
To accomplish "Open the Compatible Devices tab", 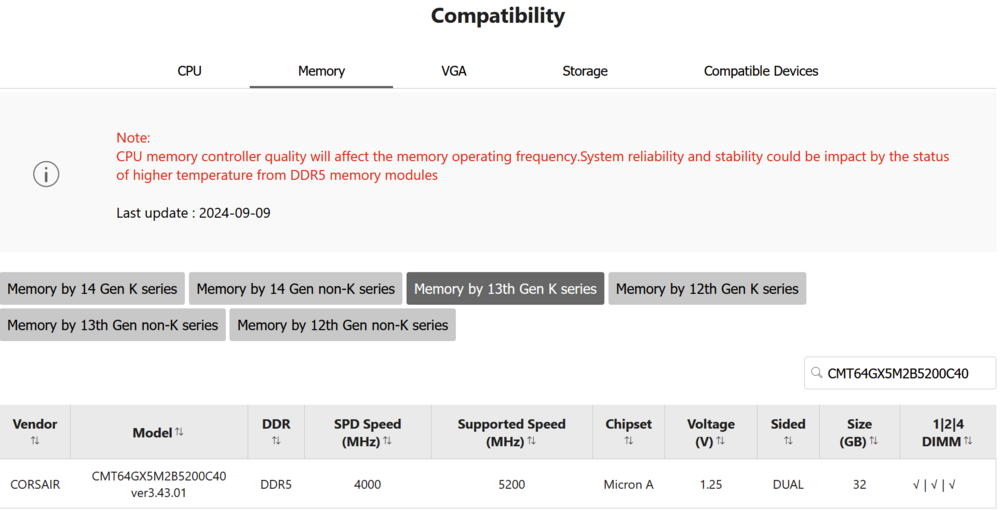I will tap(761, 71).
